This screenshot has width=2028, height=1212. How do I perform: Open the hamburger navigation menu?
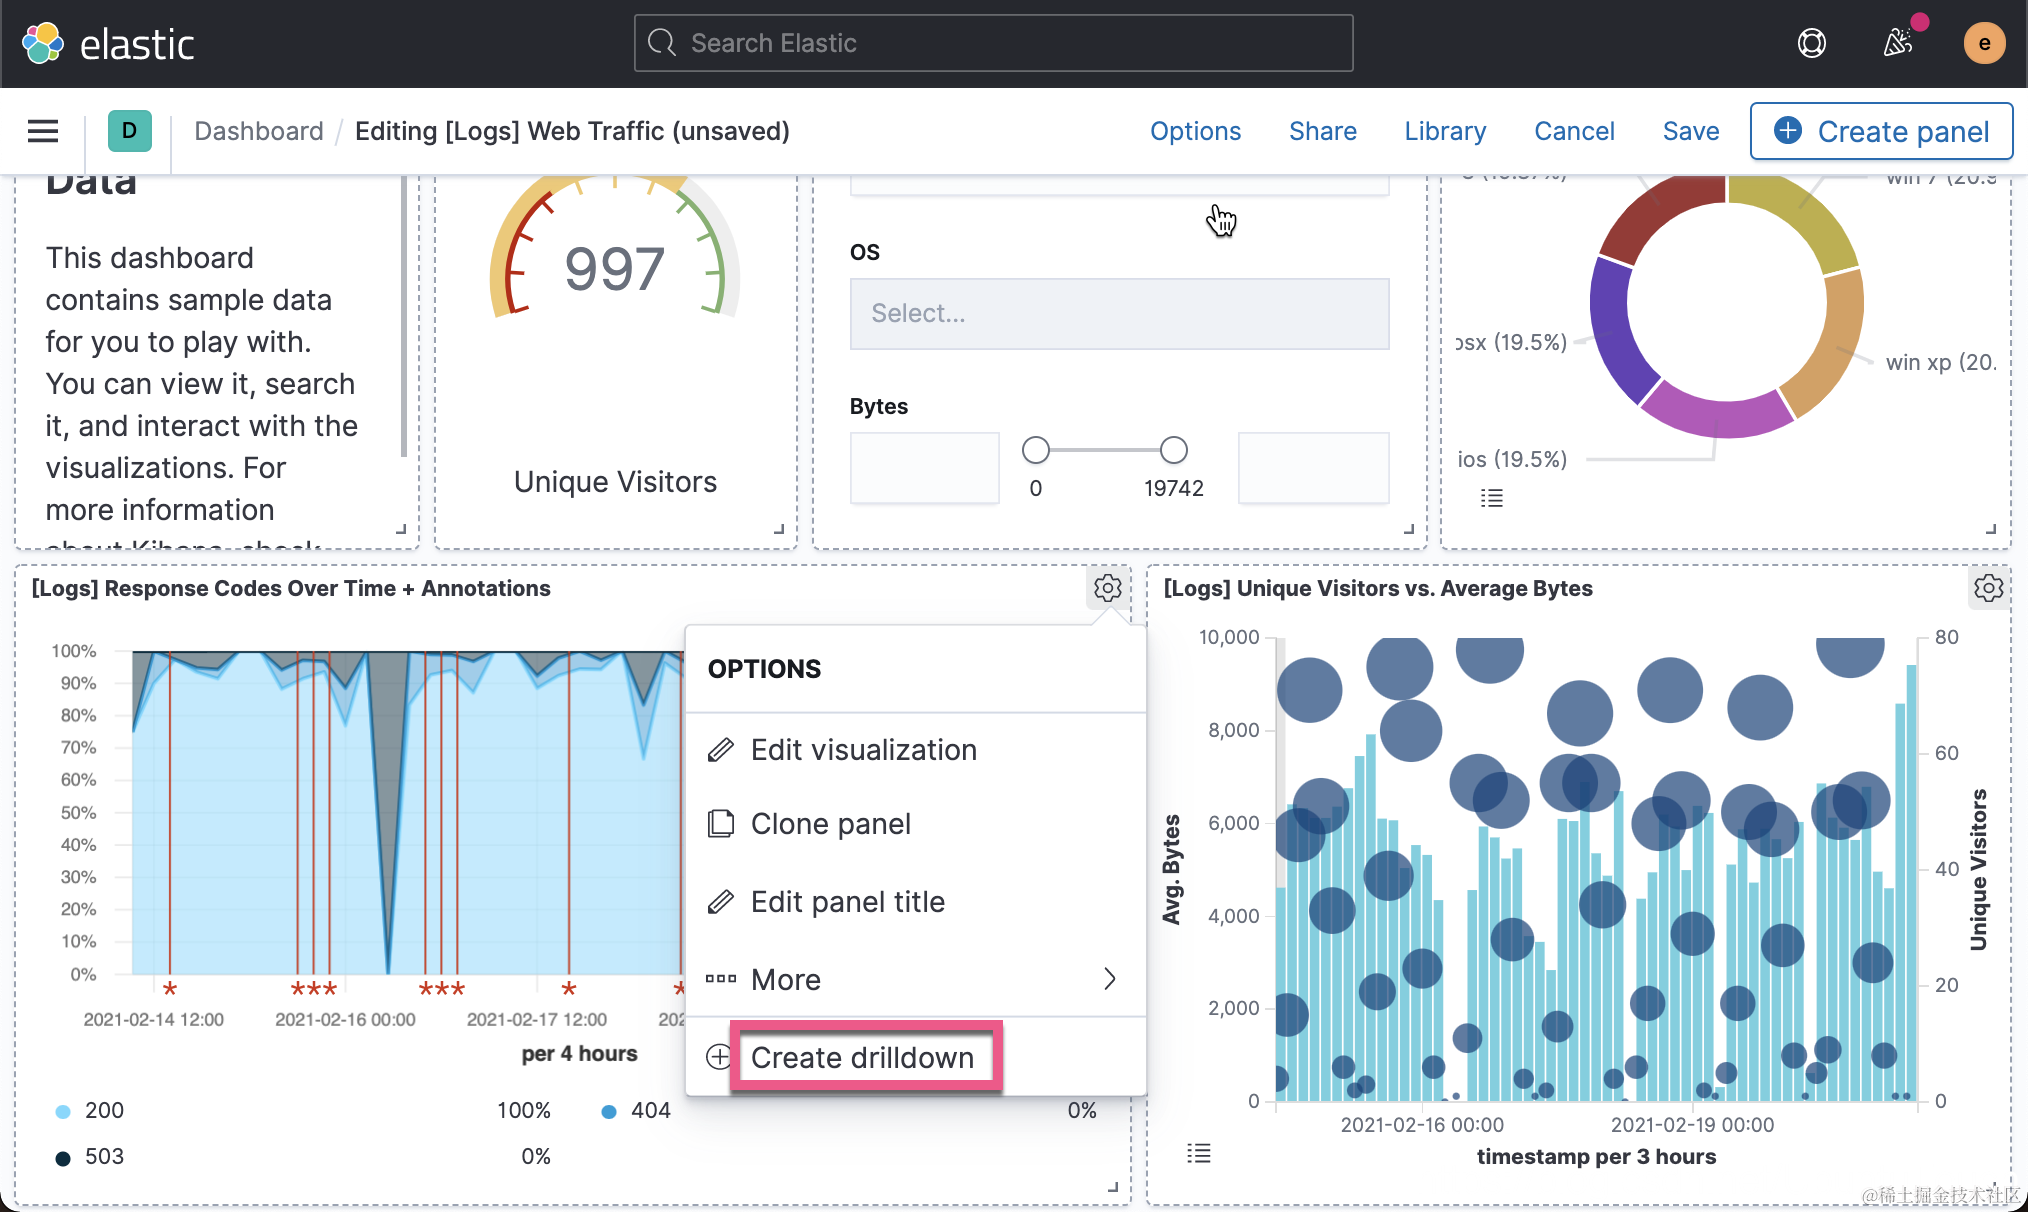tap(42, 131)
